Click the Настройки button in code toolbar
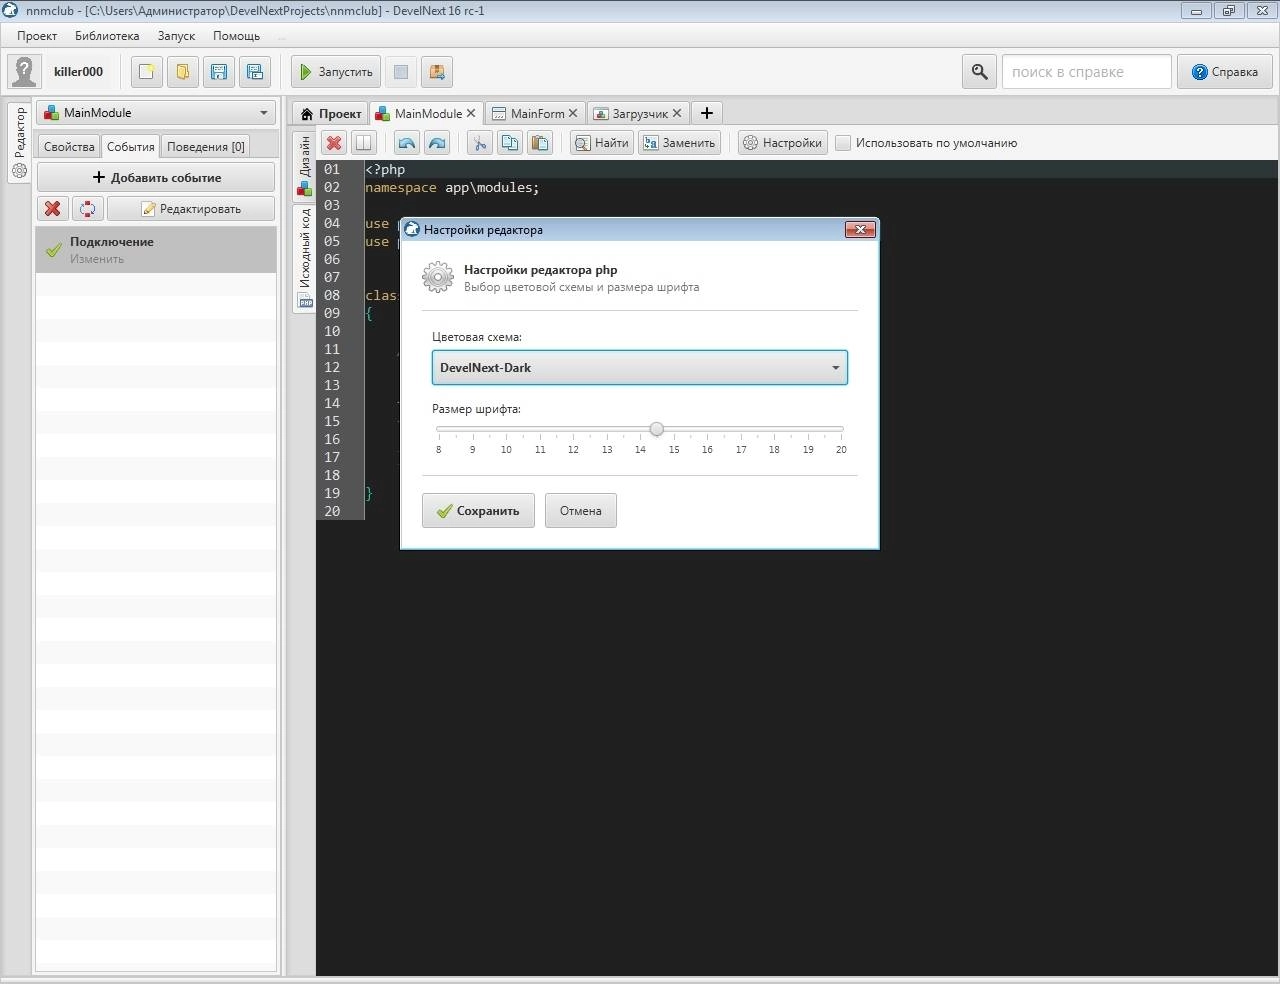Image resolution: width=1280 pixels, height=984 pixels. (x=782, y=143)
